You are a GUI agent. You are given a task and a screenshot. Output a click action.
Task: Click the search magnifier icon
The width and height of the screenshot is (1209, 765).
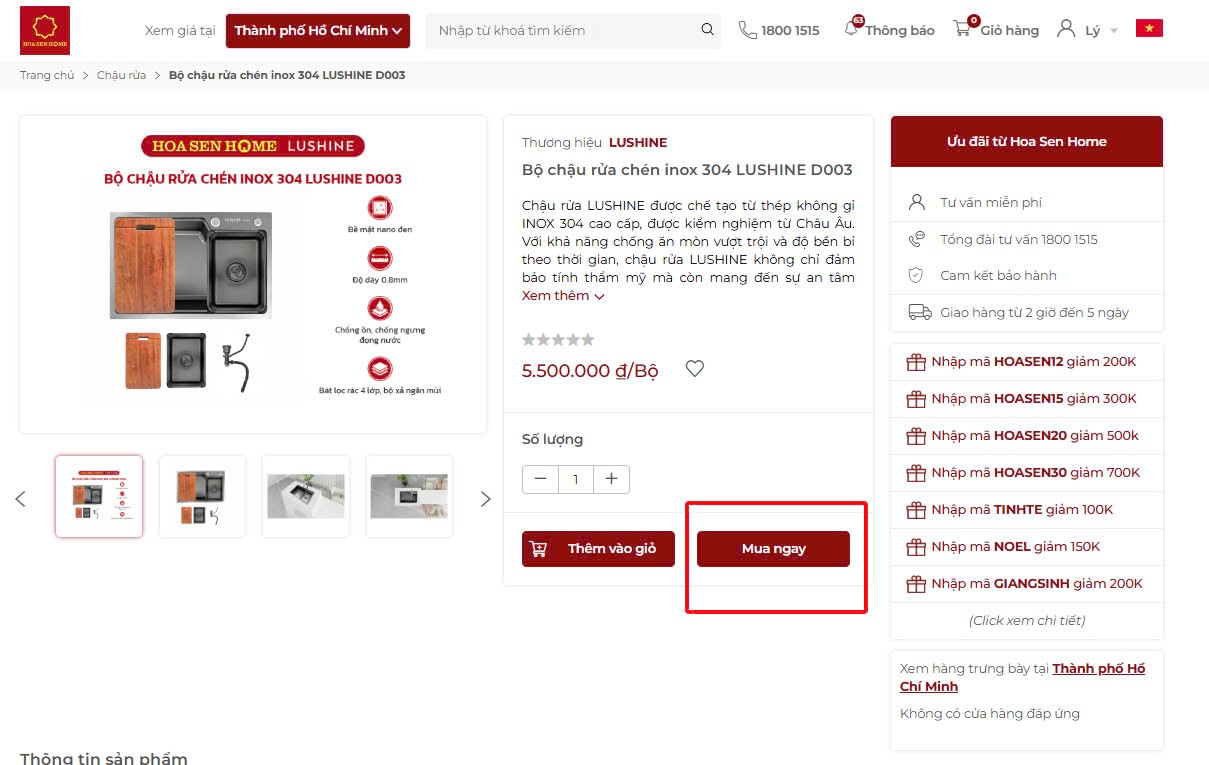[x=708, y=30]
